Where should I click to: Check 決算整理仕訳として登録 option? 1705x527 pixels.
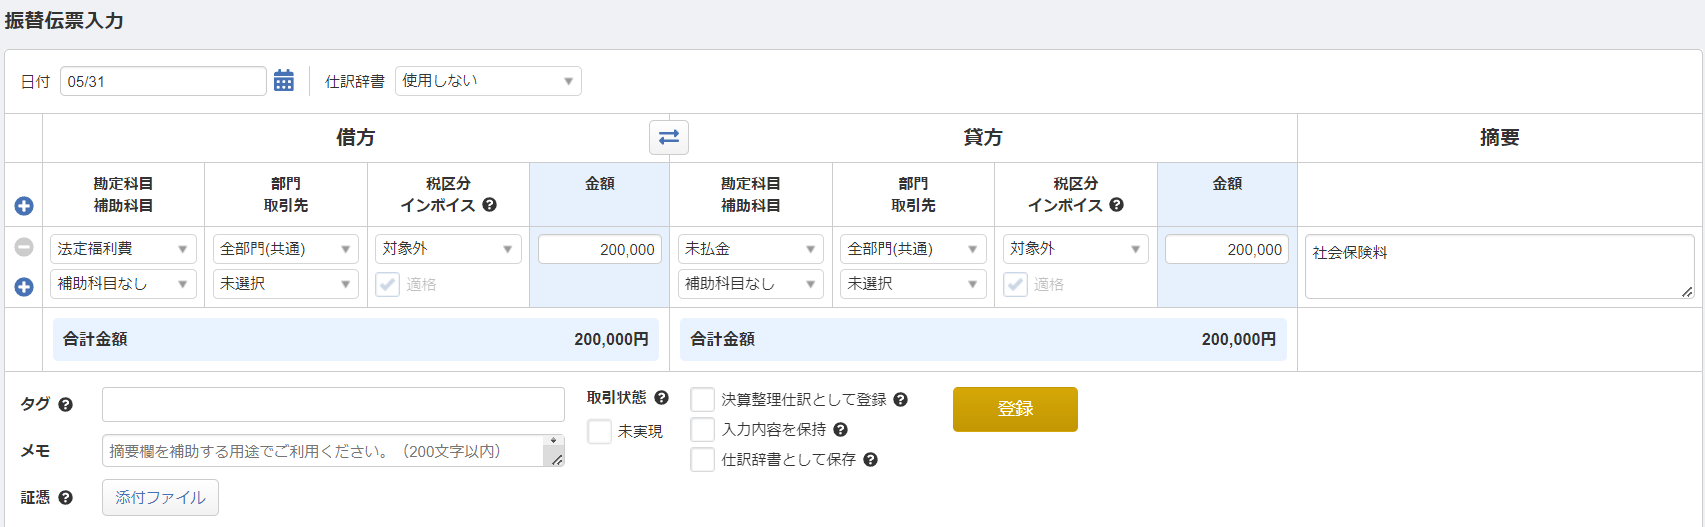703,400
